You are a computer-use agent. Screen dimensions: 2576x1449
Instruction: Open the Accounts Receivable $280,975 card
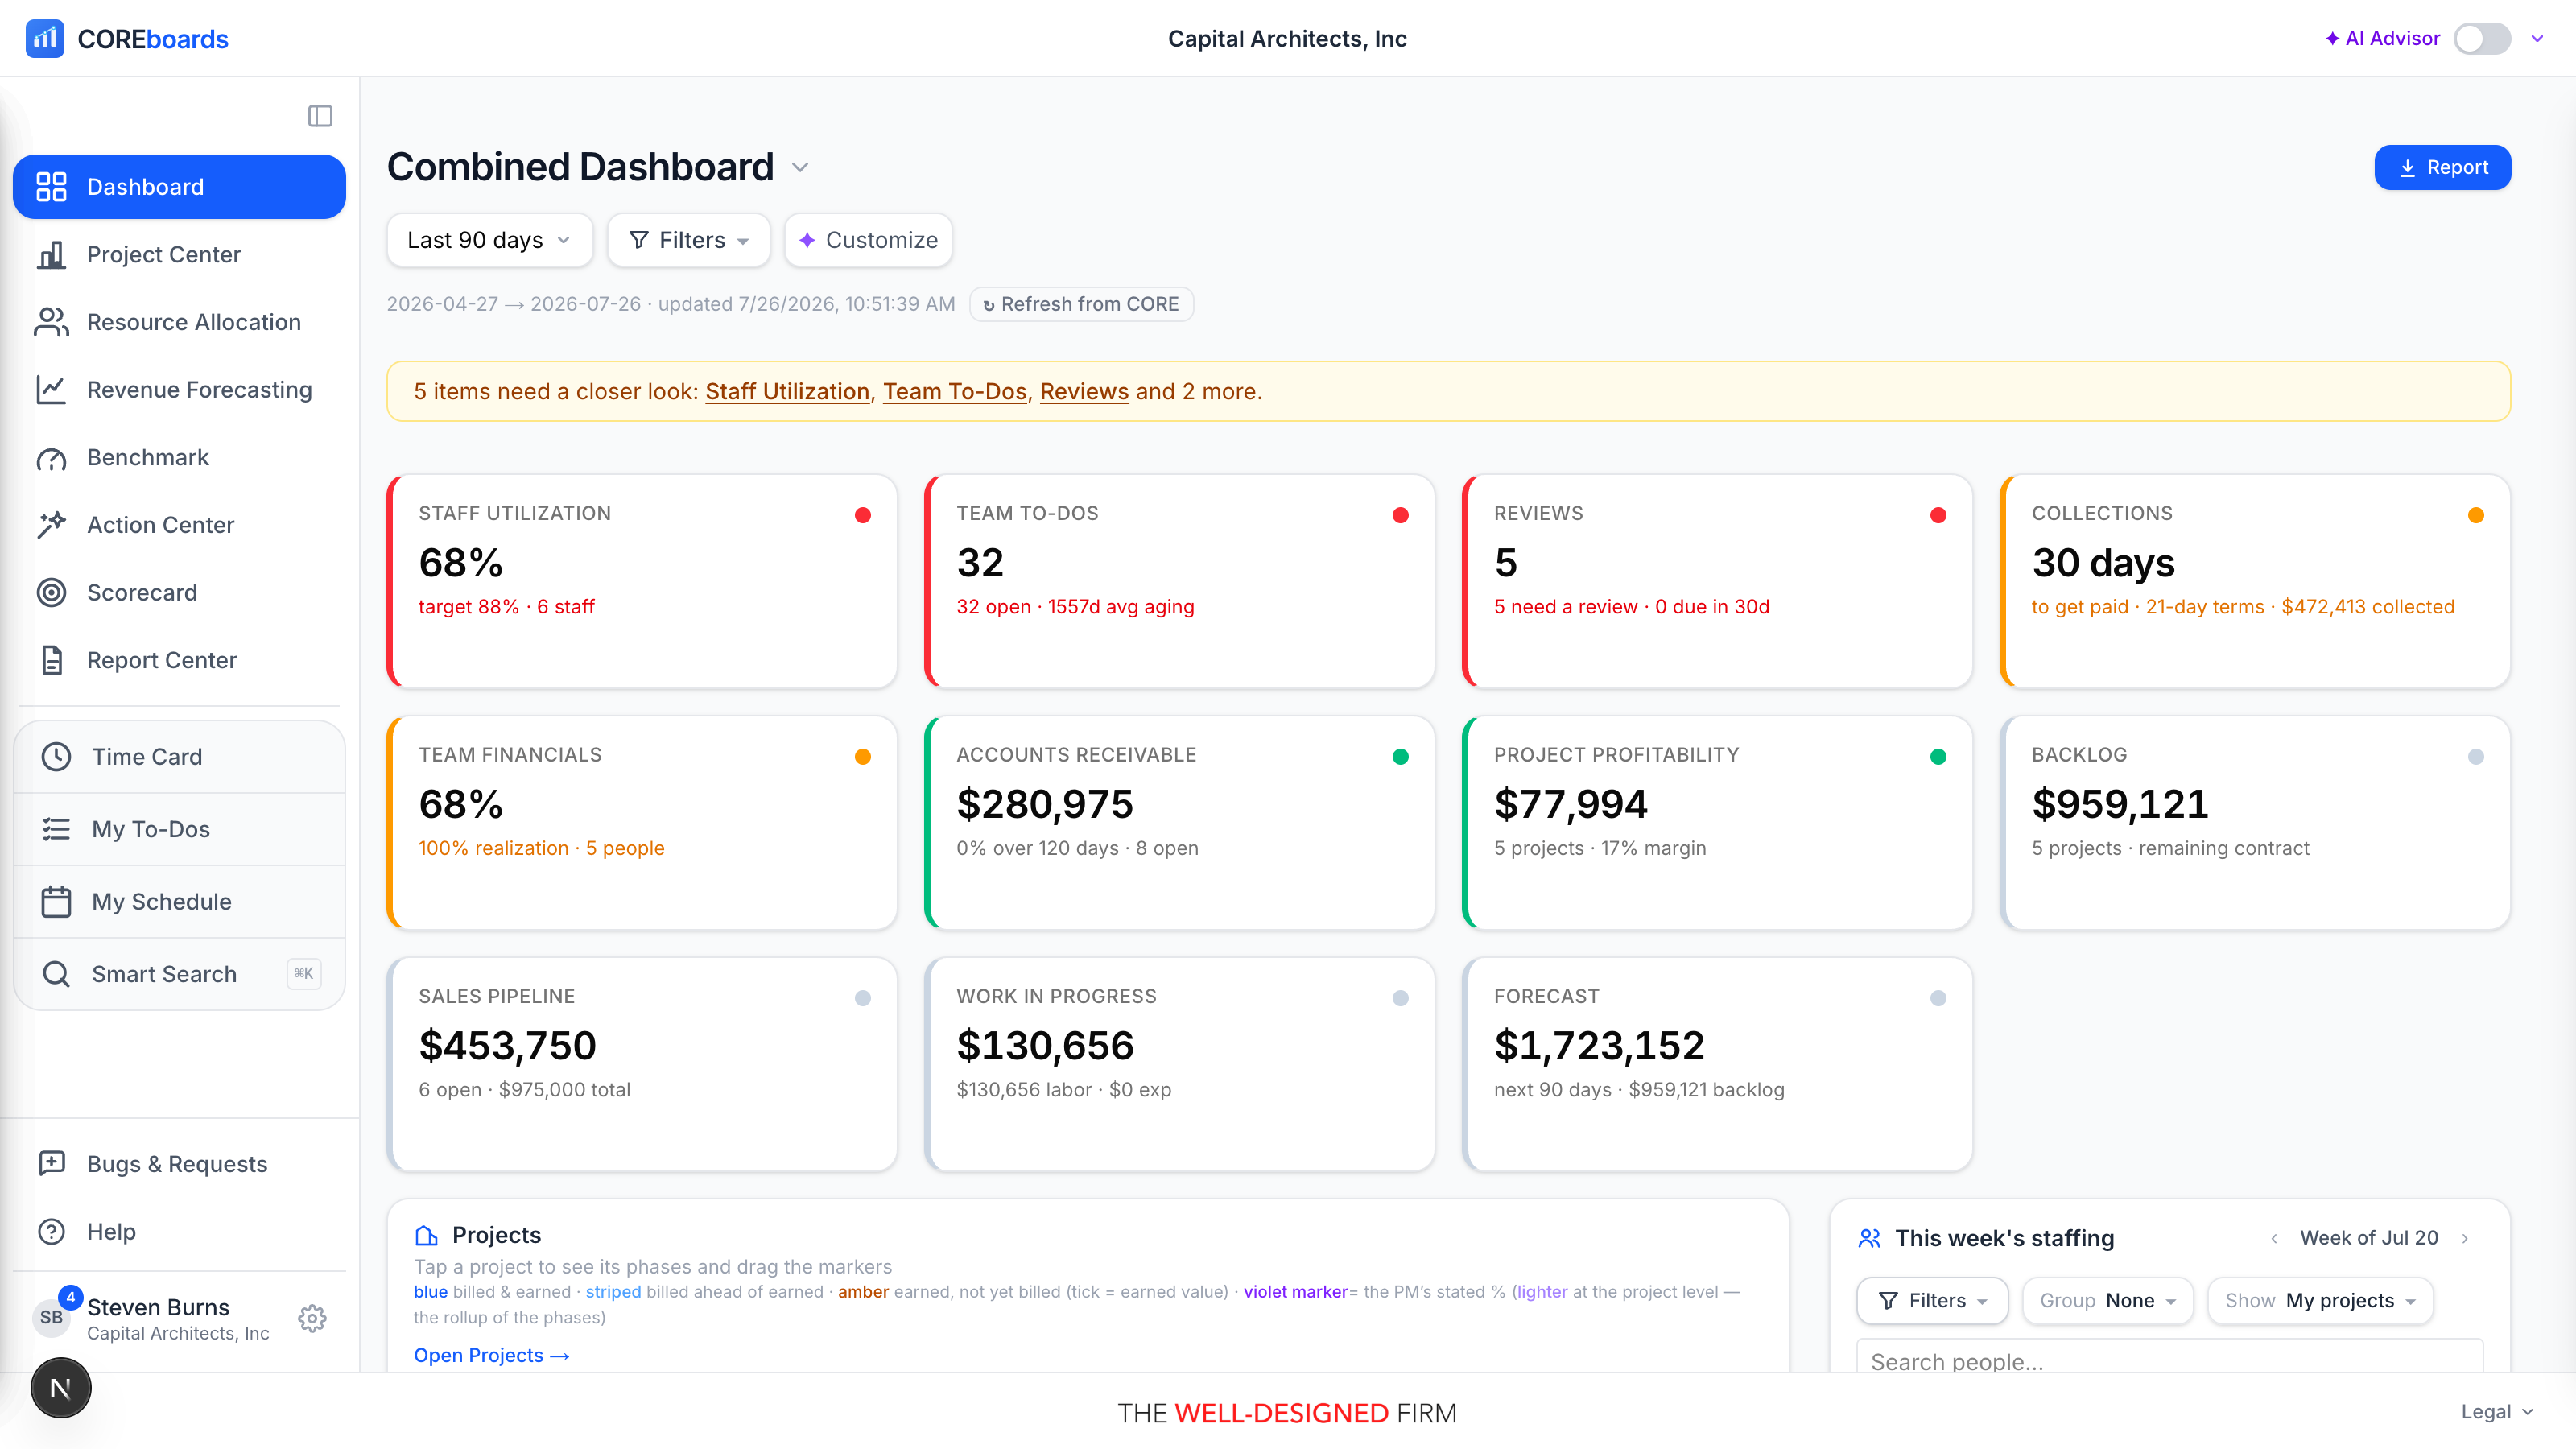coord(1180,822)
